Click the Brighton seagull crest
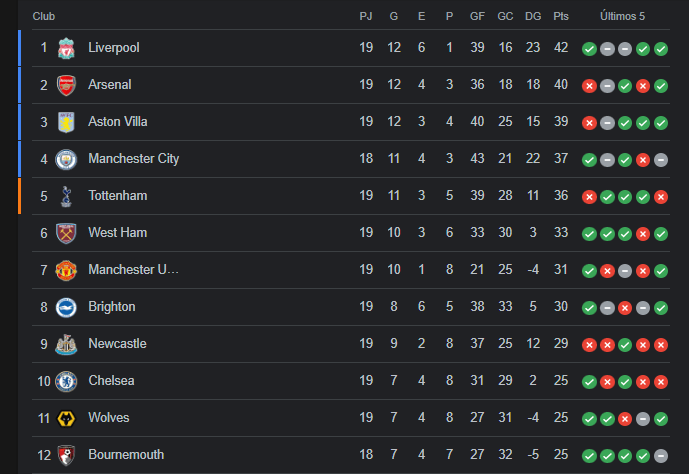The image size is (689, 474). click(66, 307)
